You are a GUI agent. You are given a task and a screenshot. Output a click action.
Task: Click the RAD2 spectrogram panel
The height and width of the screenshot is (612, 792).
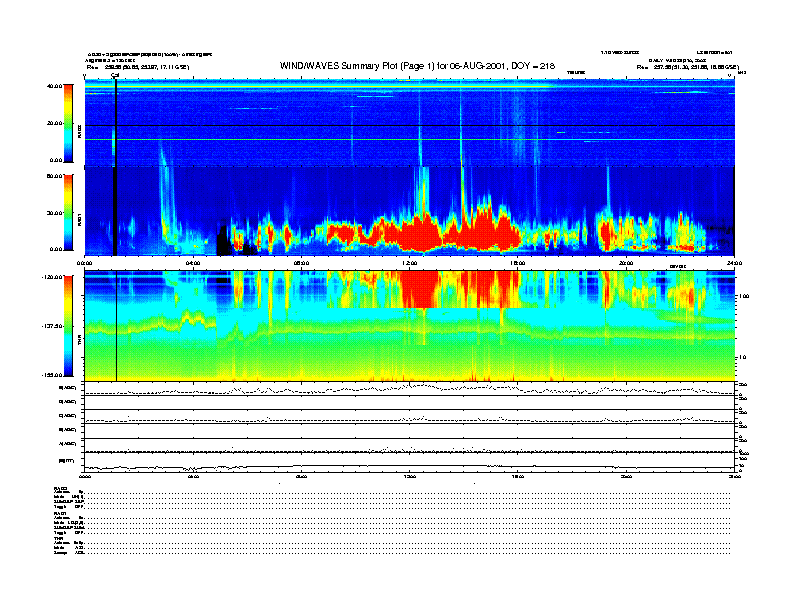409,123
